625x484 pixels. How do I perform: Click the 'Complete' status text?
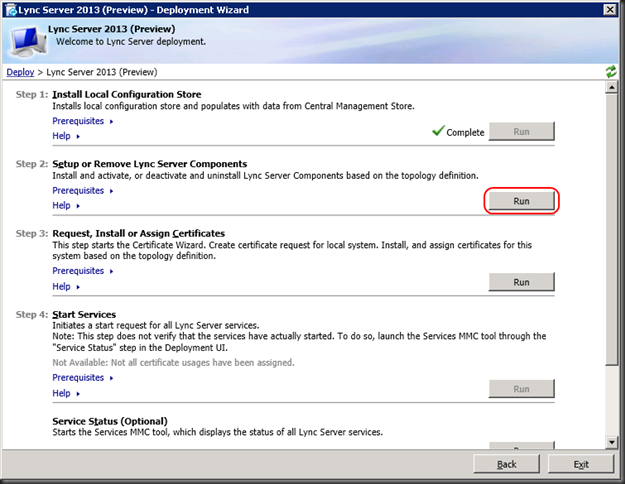465,132
